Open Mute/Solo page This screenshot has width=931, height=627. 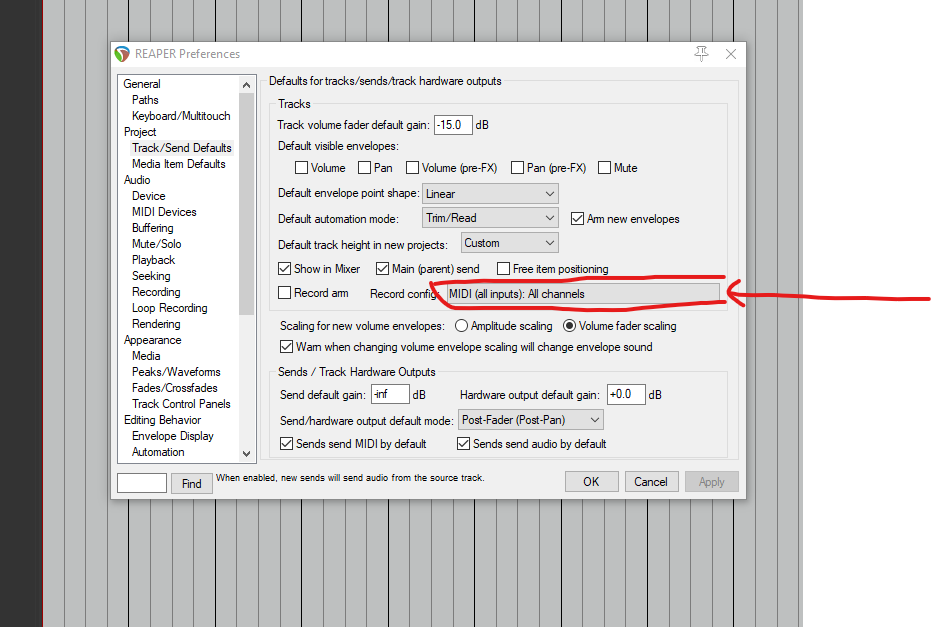point(157,244)
